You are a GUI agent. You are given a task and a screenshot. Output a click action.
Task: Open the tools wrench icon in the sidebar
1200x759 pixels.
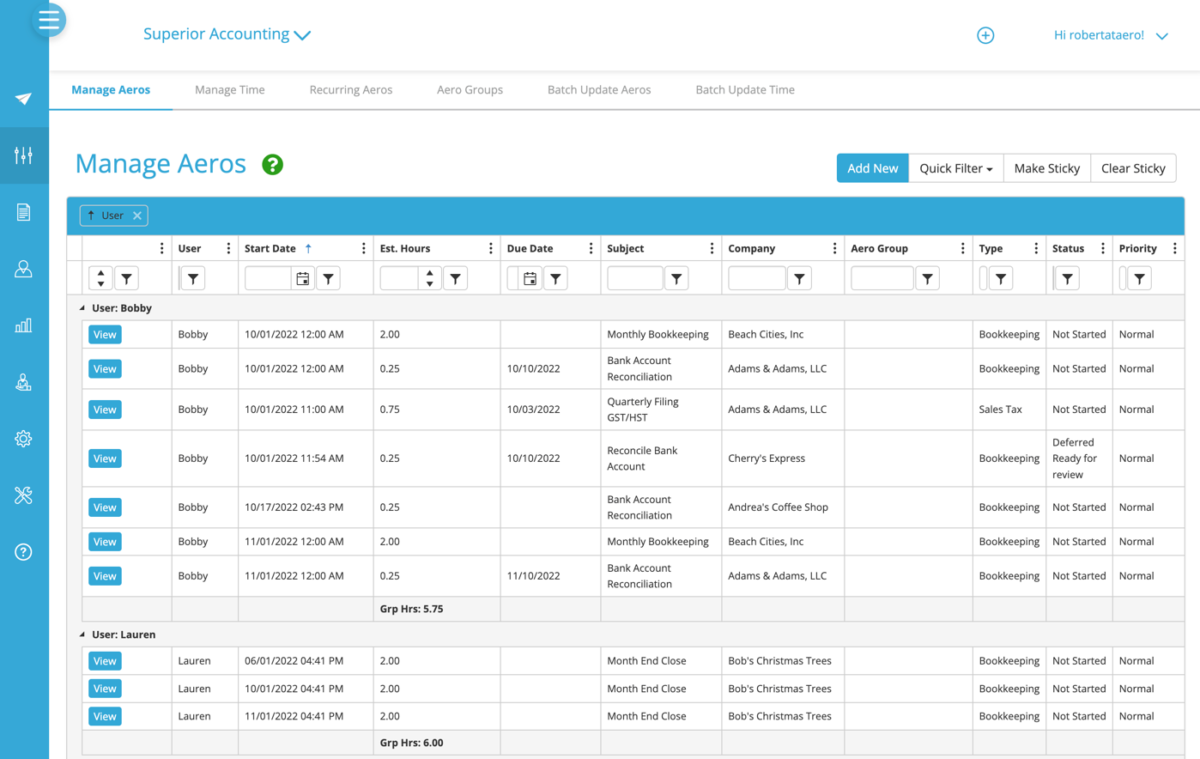tap(23, 495)
